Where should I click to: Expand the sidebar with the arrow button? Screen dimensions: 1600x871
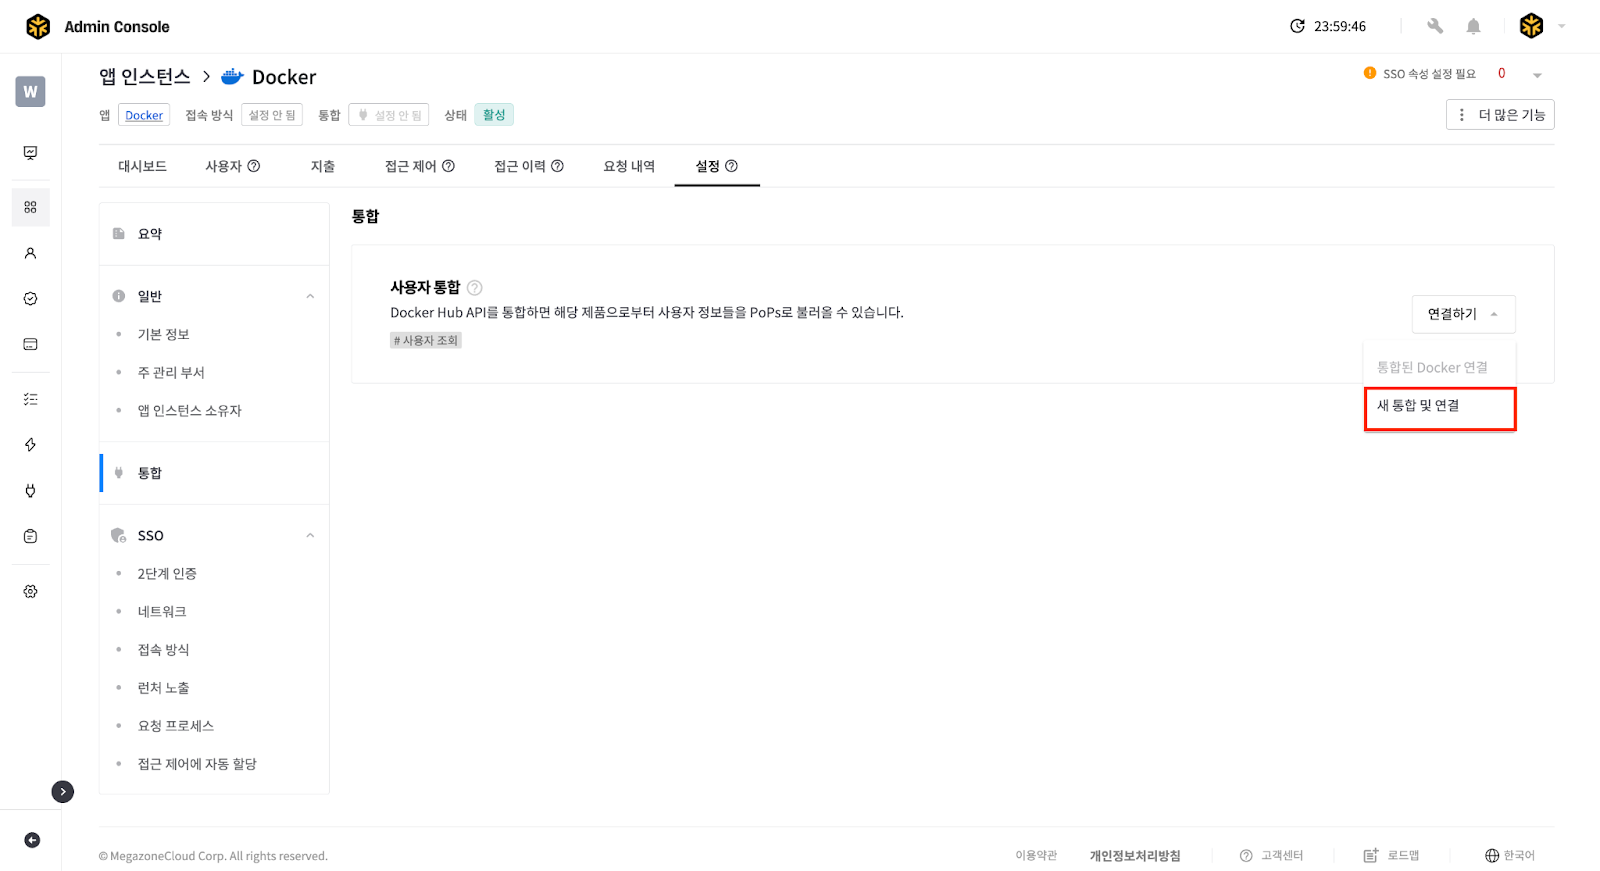point(63,791)
